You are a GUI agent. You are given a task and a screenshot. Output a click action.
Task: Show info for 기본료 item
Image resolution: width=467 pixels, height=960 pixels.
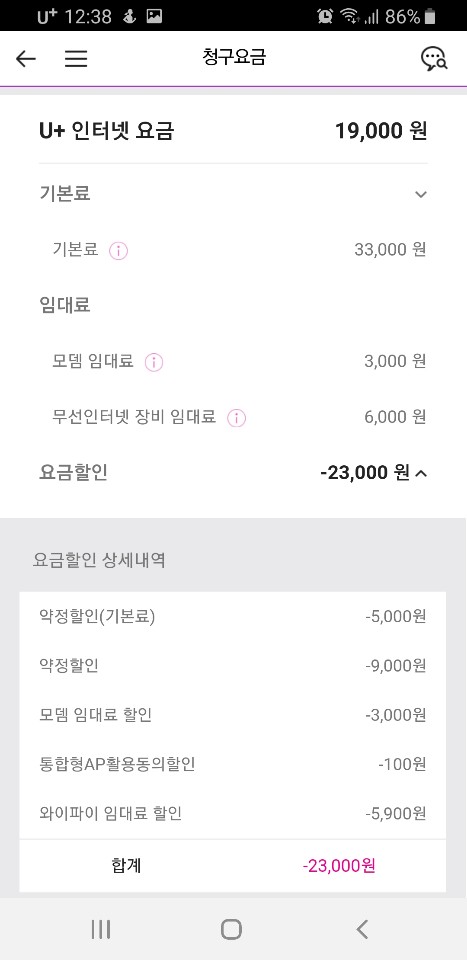coord(118,251)
